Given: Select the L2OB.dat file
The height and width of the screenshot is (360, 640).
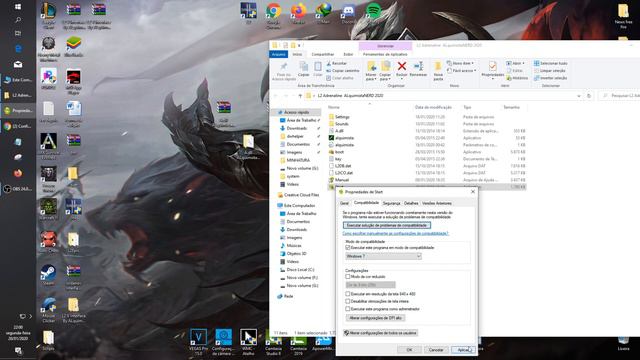Looking at the screenshot, I should click(x=343, y=166).
